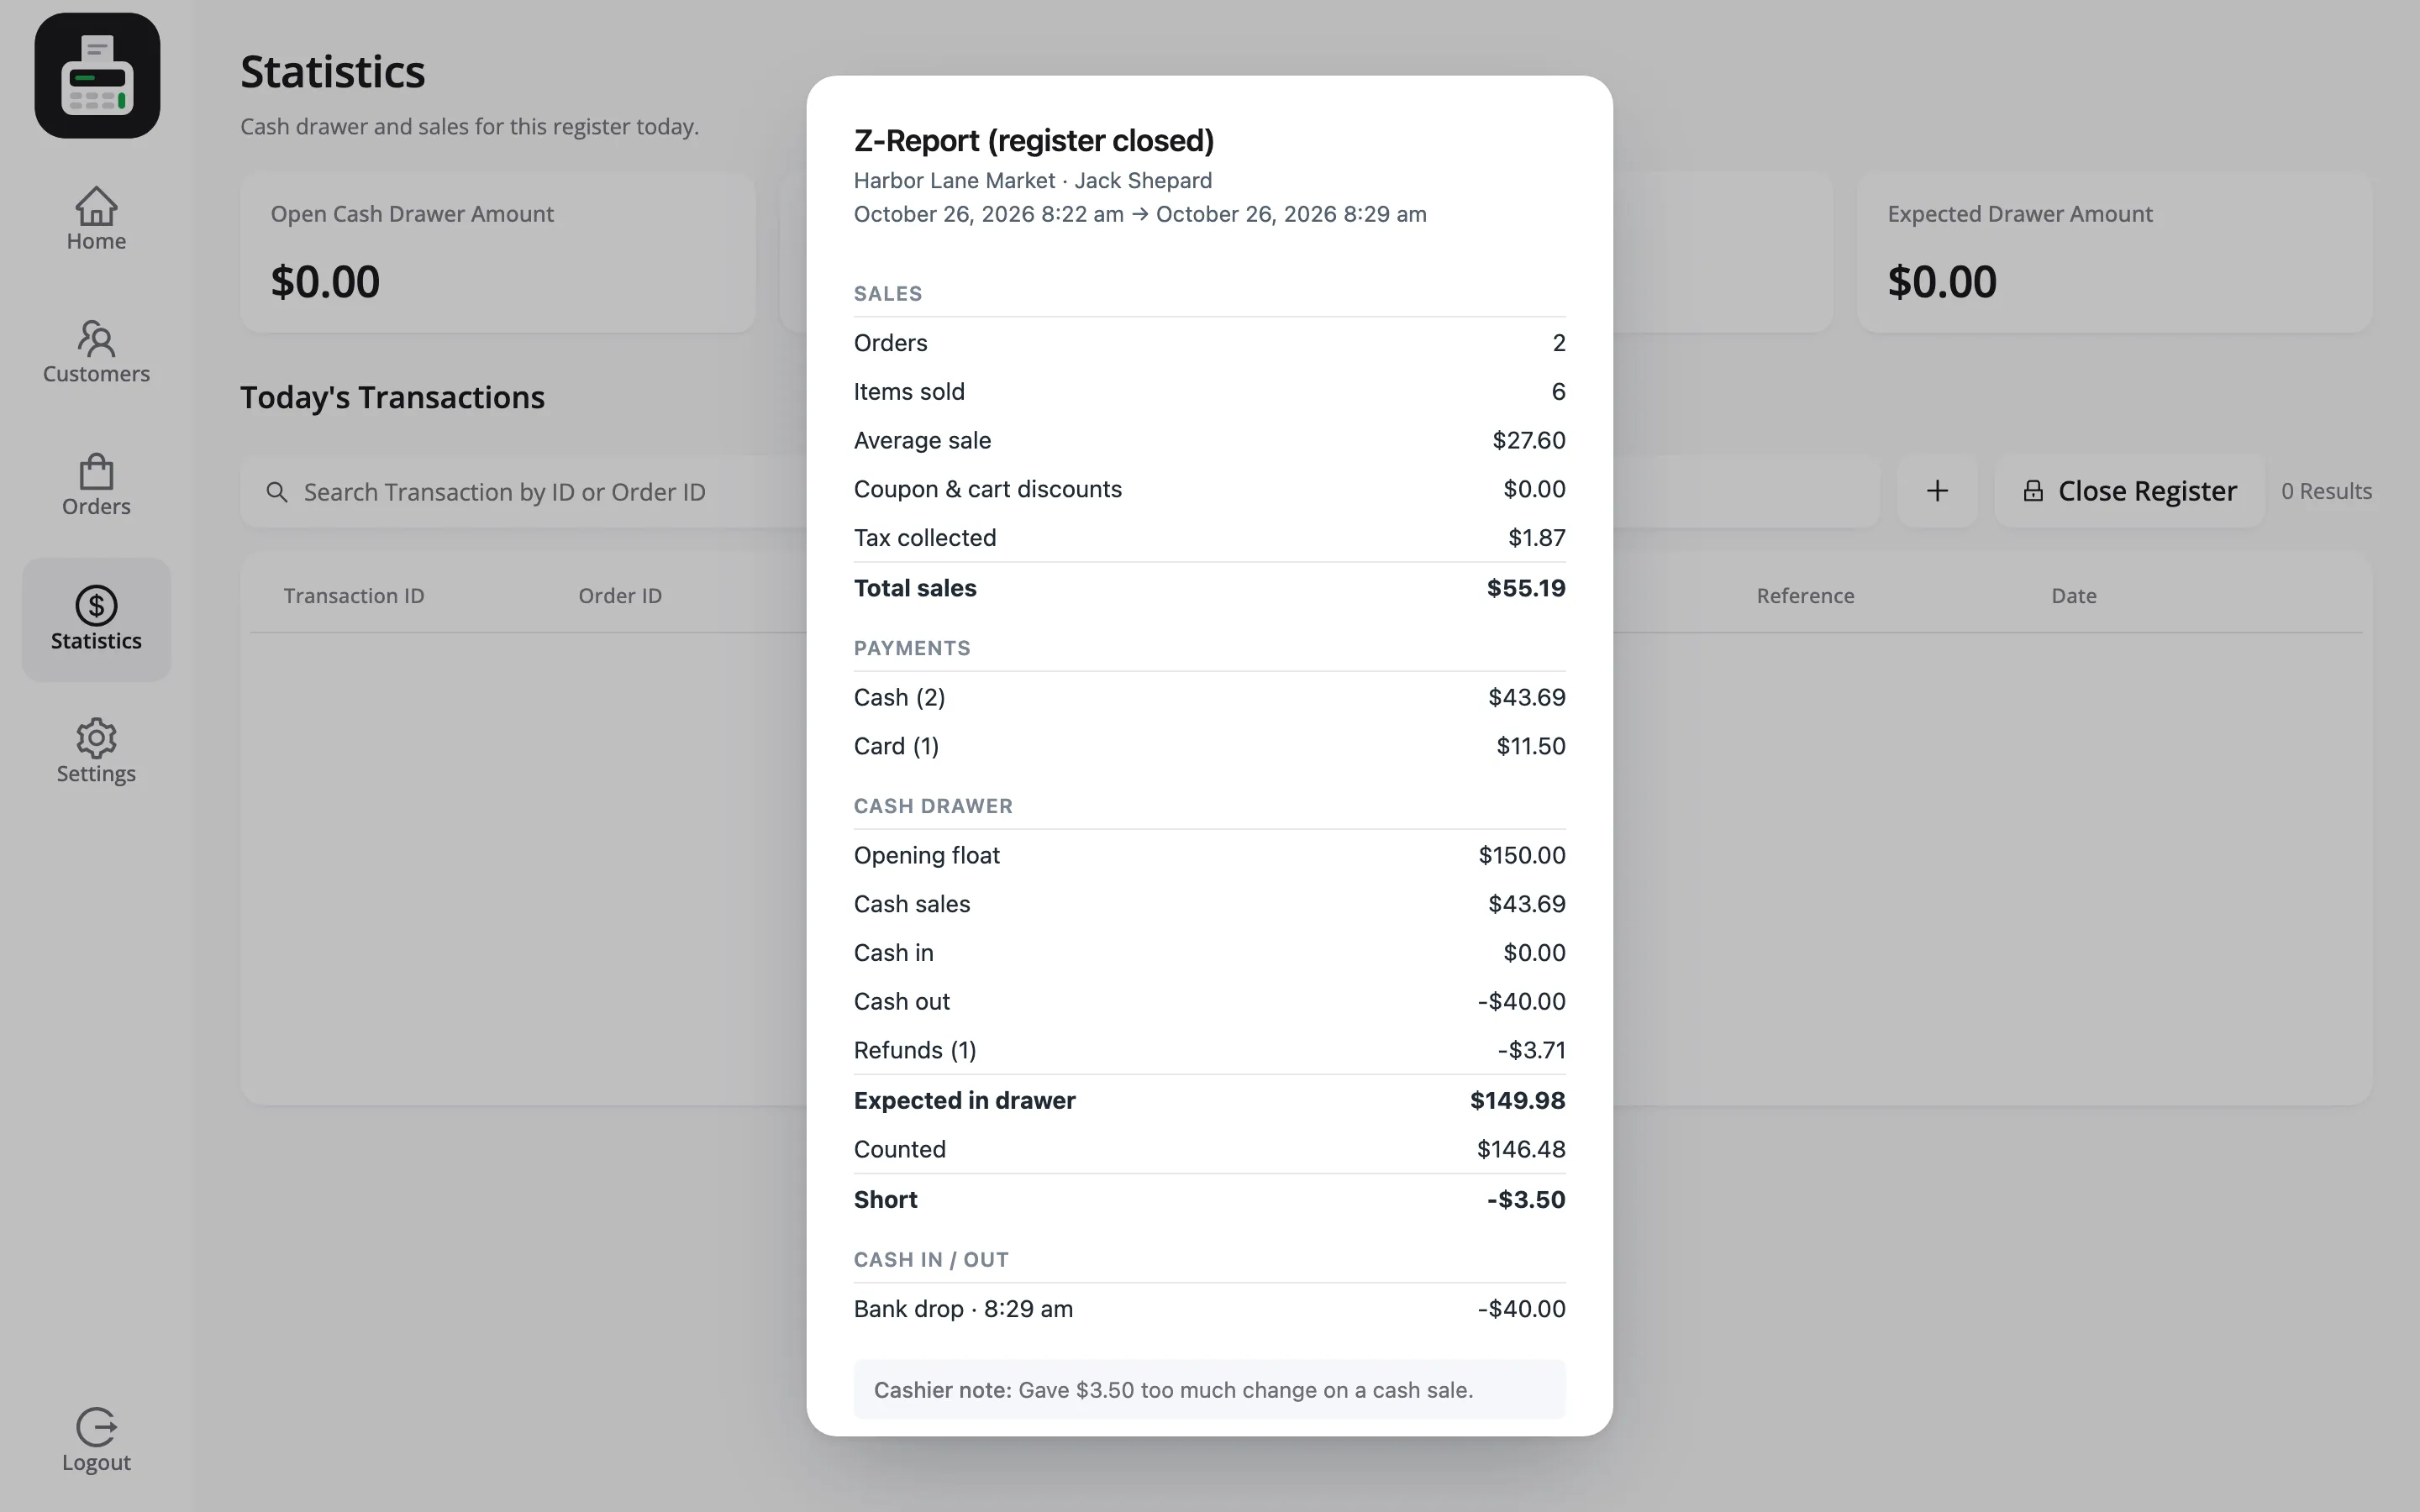
Task: Click the Counted $146.48 value
Action: pyautogui.click(x=1521, y=1149)
